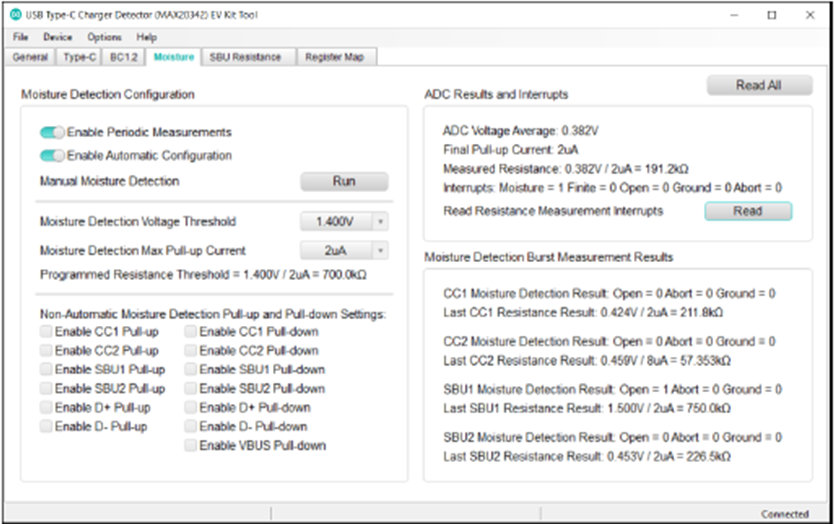Toggle Enable Periodic Measurements switch
Image resolution: width=834 pixels, height=524 pixels.
(52, 132)
